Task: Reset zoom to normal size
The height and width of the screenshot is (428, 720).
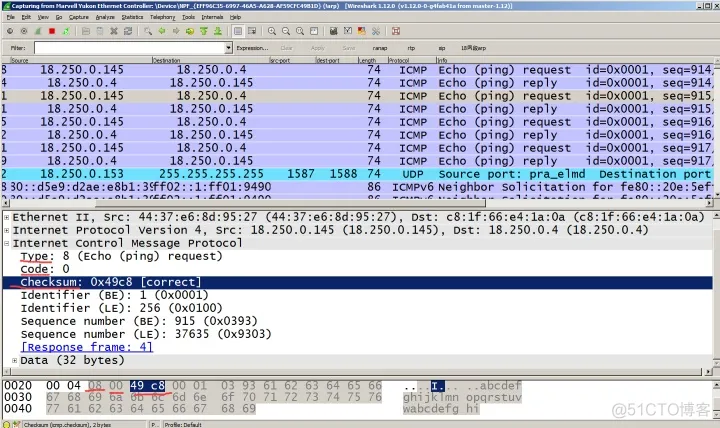Action: click(x=300, y=31)
